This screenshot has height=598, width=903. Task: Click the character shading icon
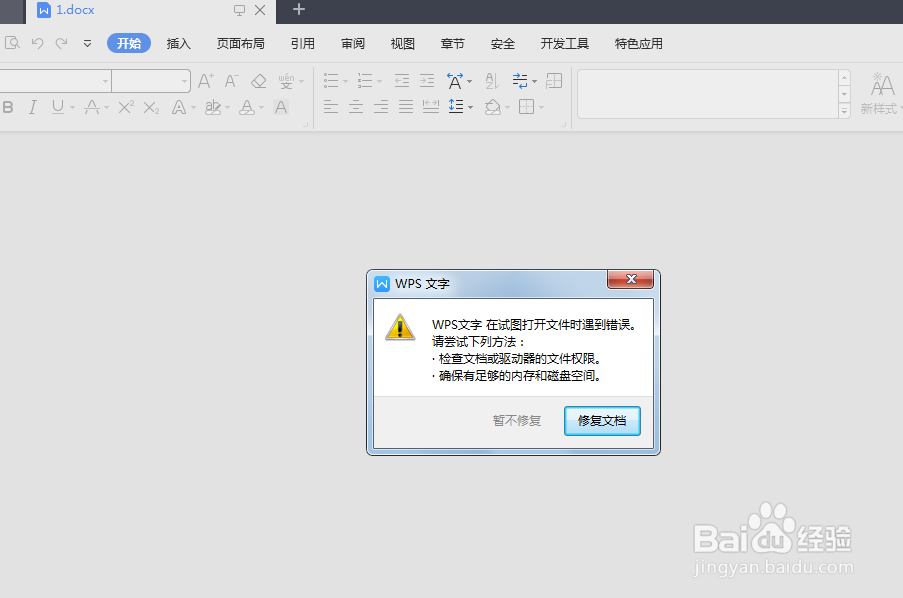[281, 107]
